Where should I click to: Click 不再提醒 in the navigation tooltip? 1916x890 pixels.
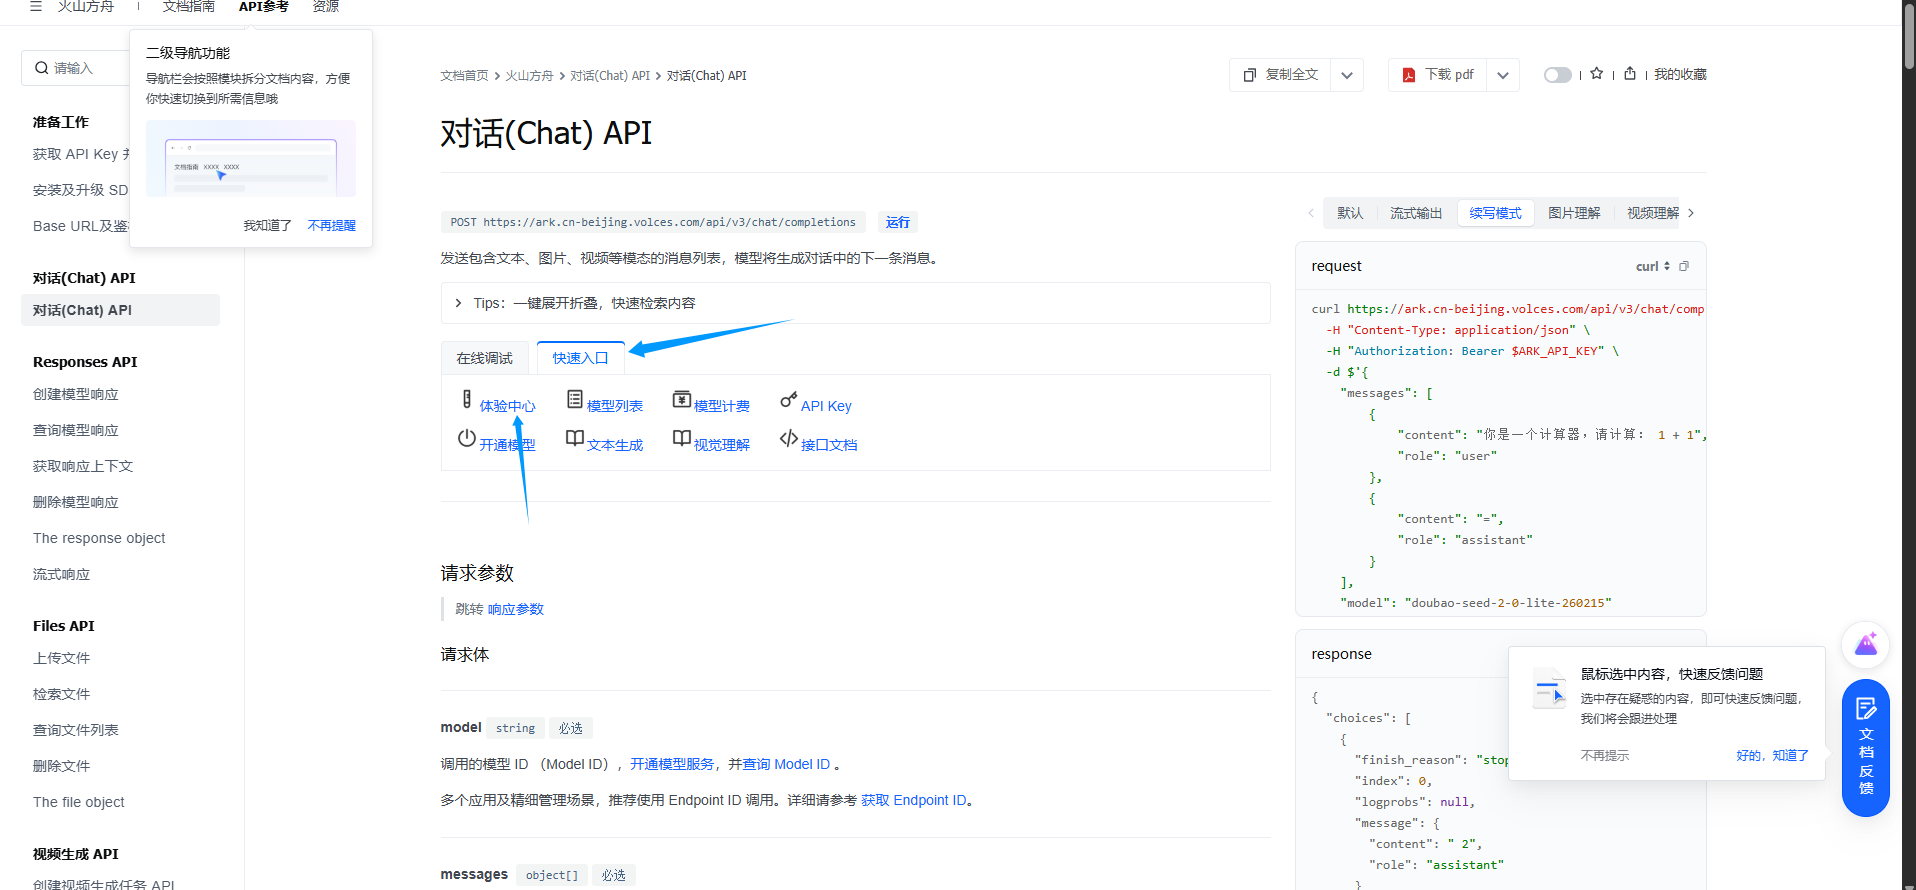tap(332, 225)
